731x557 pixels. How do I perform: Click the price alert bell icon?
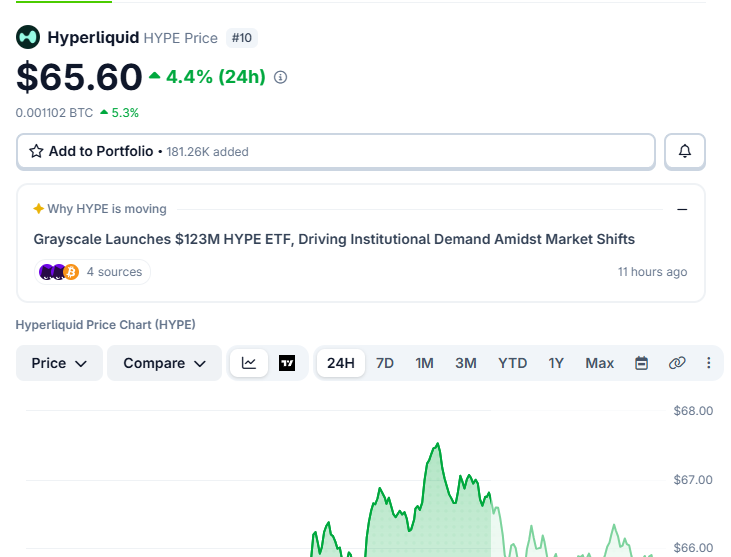(684, 151)
